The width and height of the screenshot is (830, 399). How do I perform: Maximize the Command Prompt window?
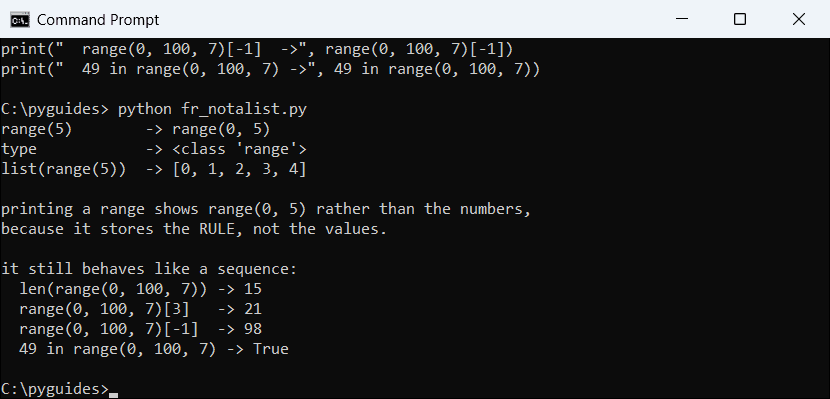pos(740,20)
